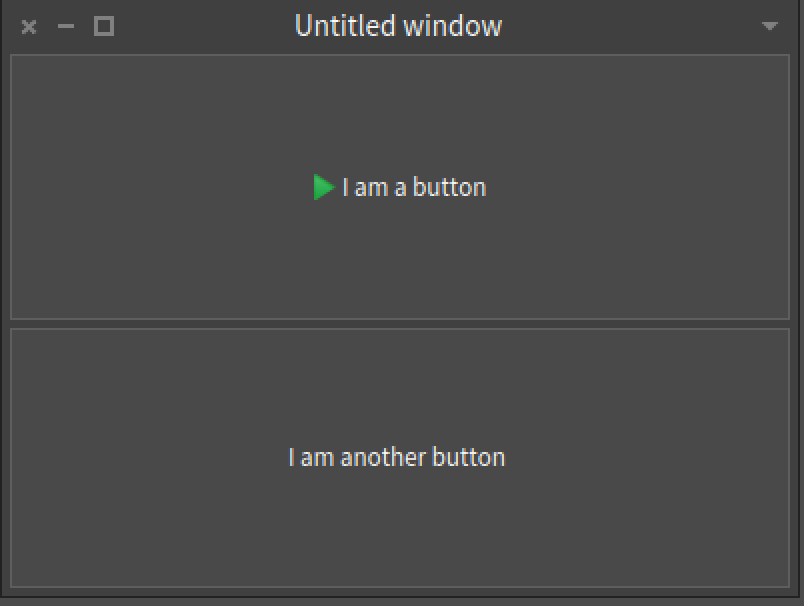The height and width of the screenshot is (606, 804).
Task: Click the arrow icon left of "I am a button"
Action: point(323,187)
